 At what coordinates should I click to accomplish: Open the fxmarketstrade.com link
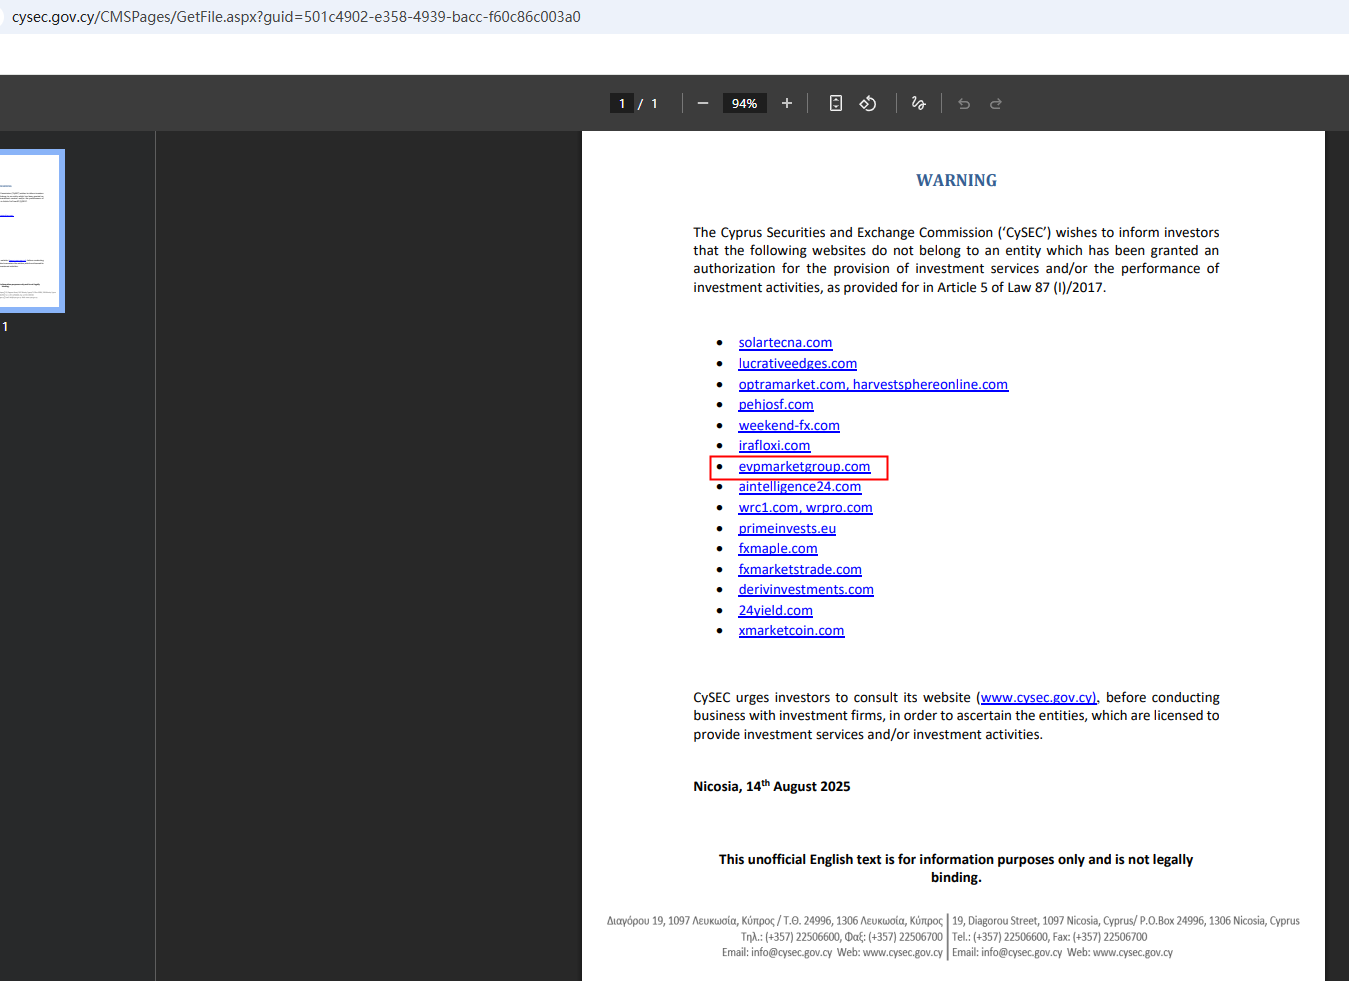click(800, 570)
